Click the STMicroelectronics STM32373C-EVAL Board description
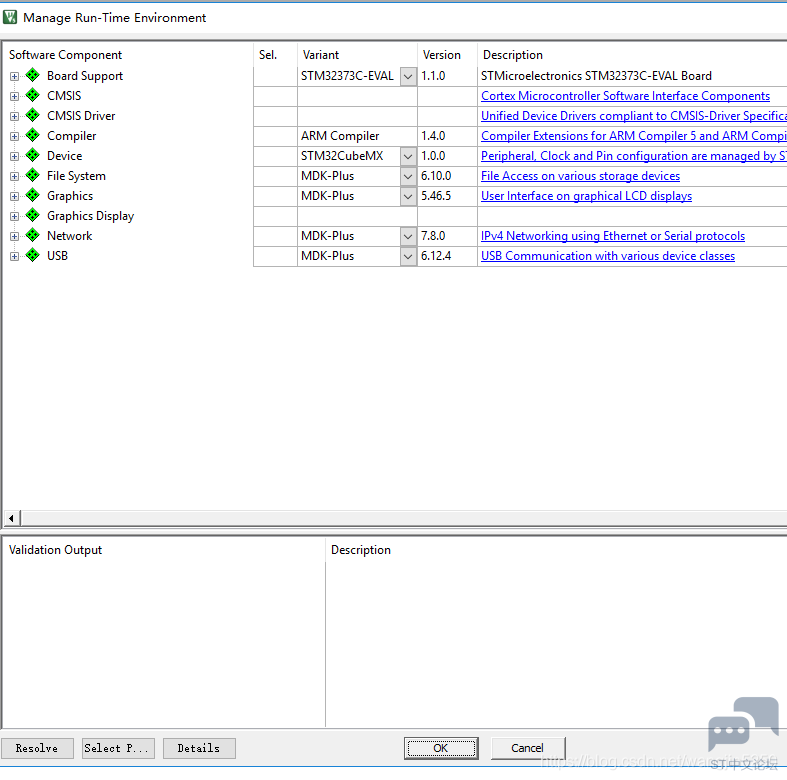The image size is (787, 780). pyautogui.click(x=596, y=76)
